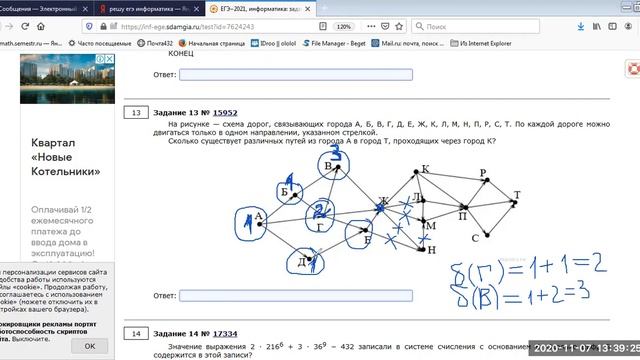Close the решу егэ информатика tab
Image resolution: width=640 pixels, height=360 pixels.
point(197,9)
